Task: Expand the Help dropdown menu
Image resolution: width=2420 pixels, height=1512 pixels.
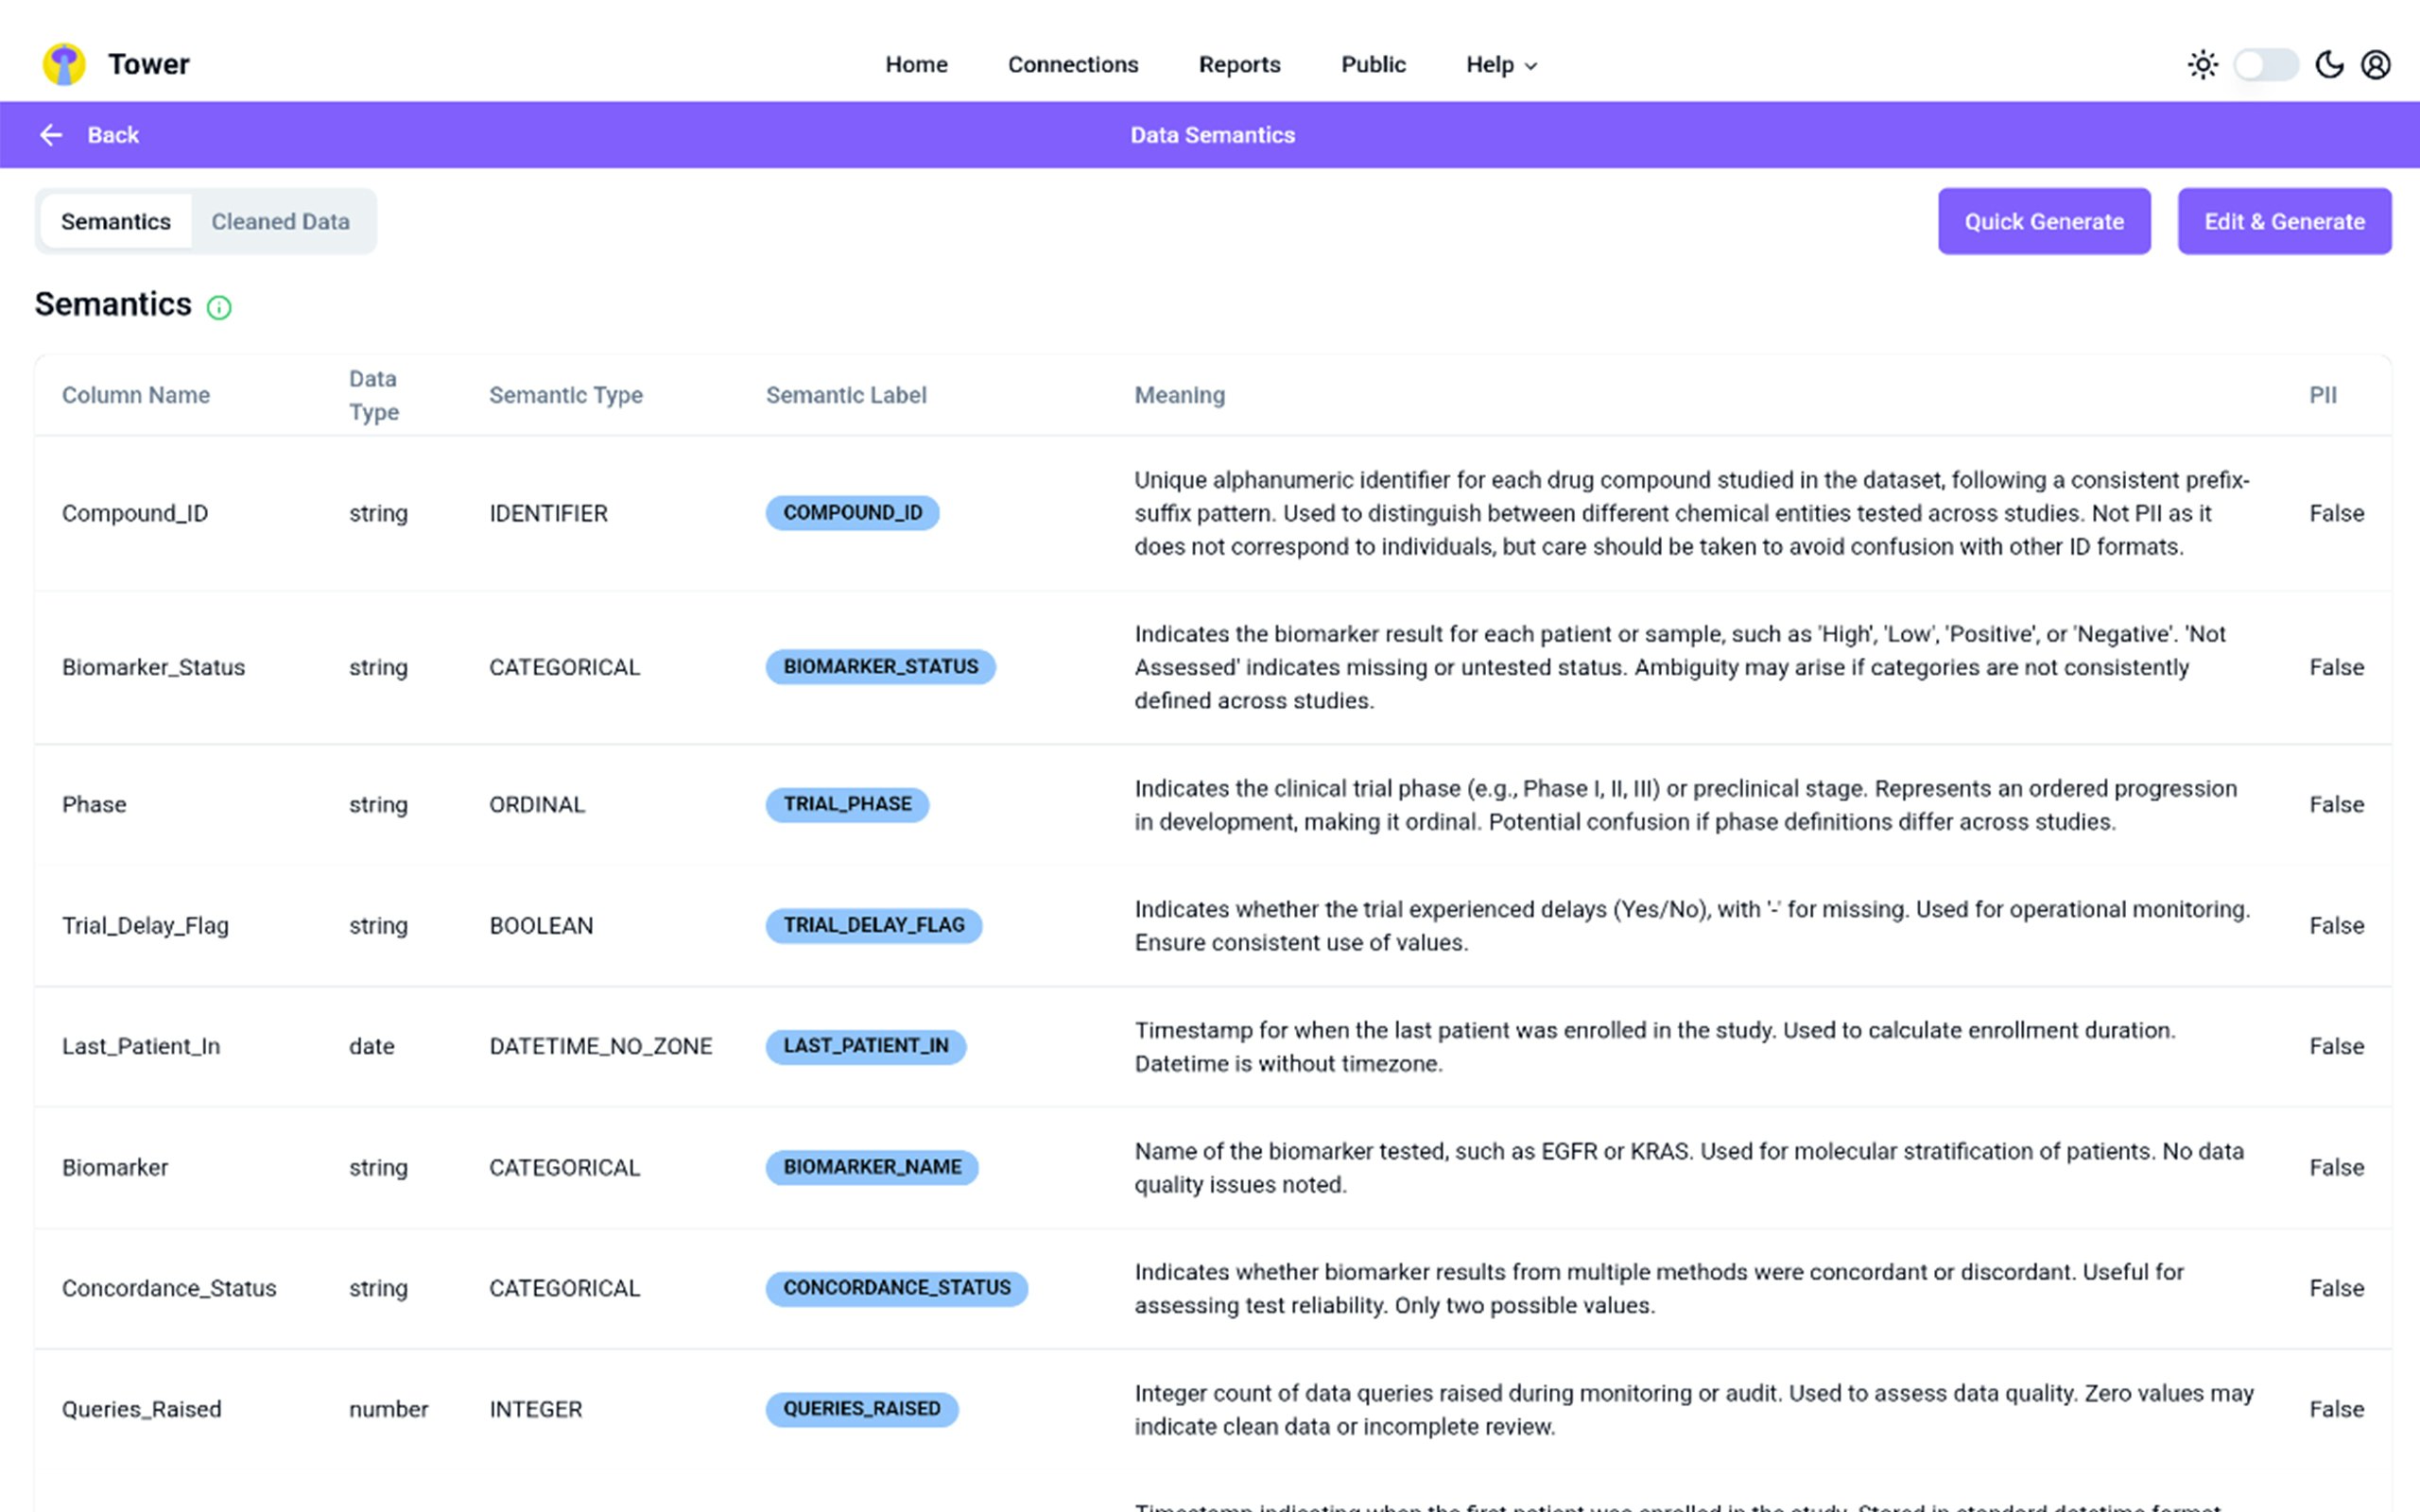Action: click(1500, 64)
